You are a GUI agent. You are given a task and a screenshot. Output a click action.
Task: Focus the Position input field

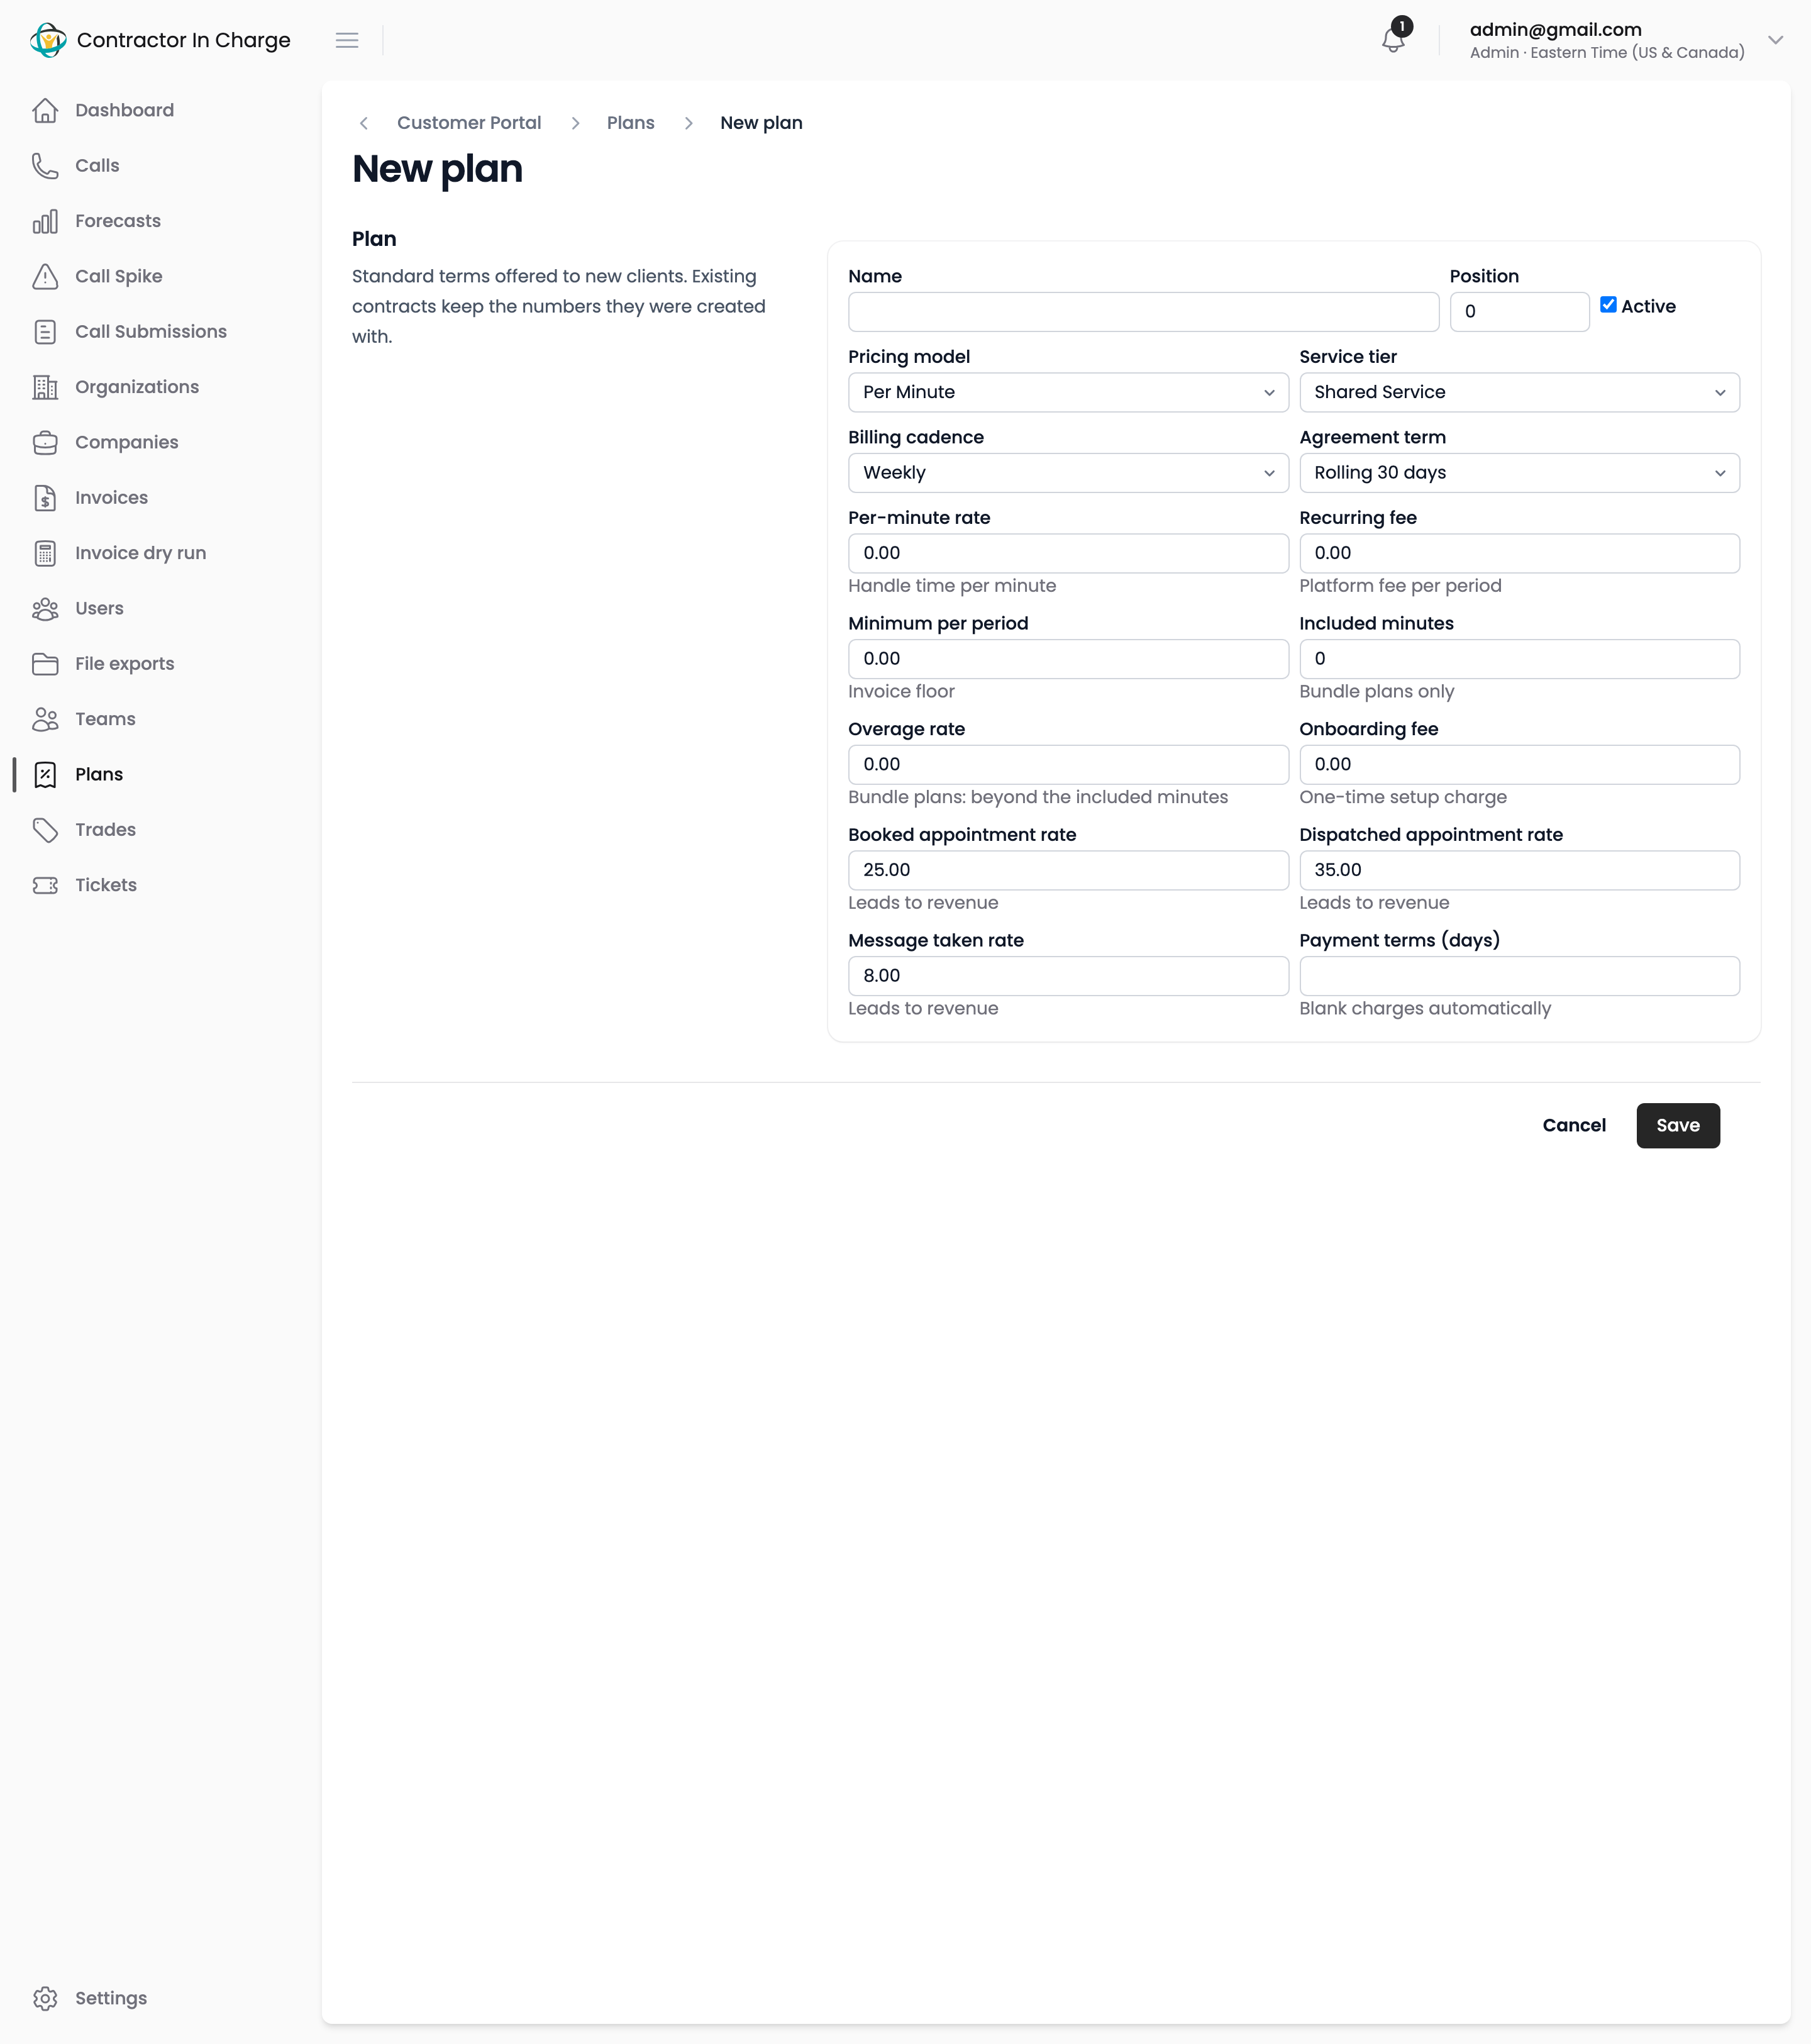pos(1519,312)
